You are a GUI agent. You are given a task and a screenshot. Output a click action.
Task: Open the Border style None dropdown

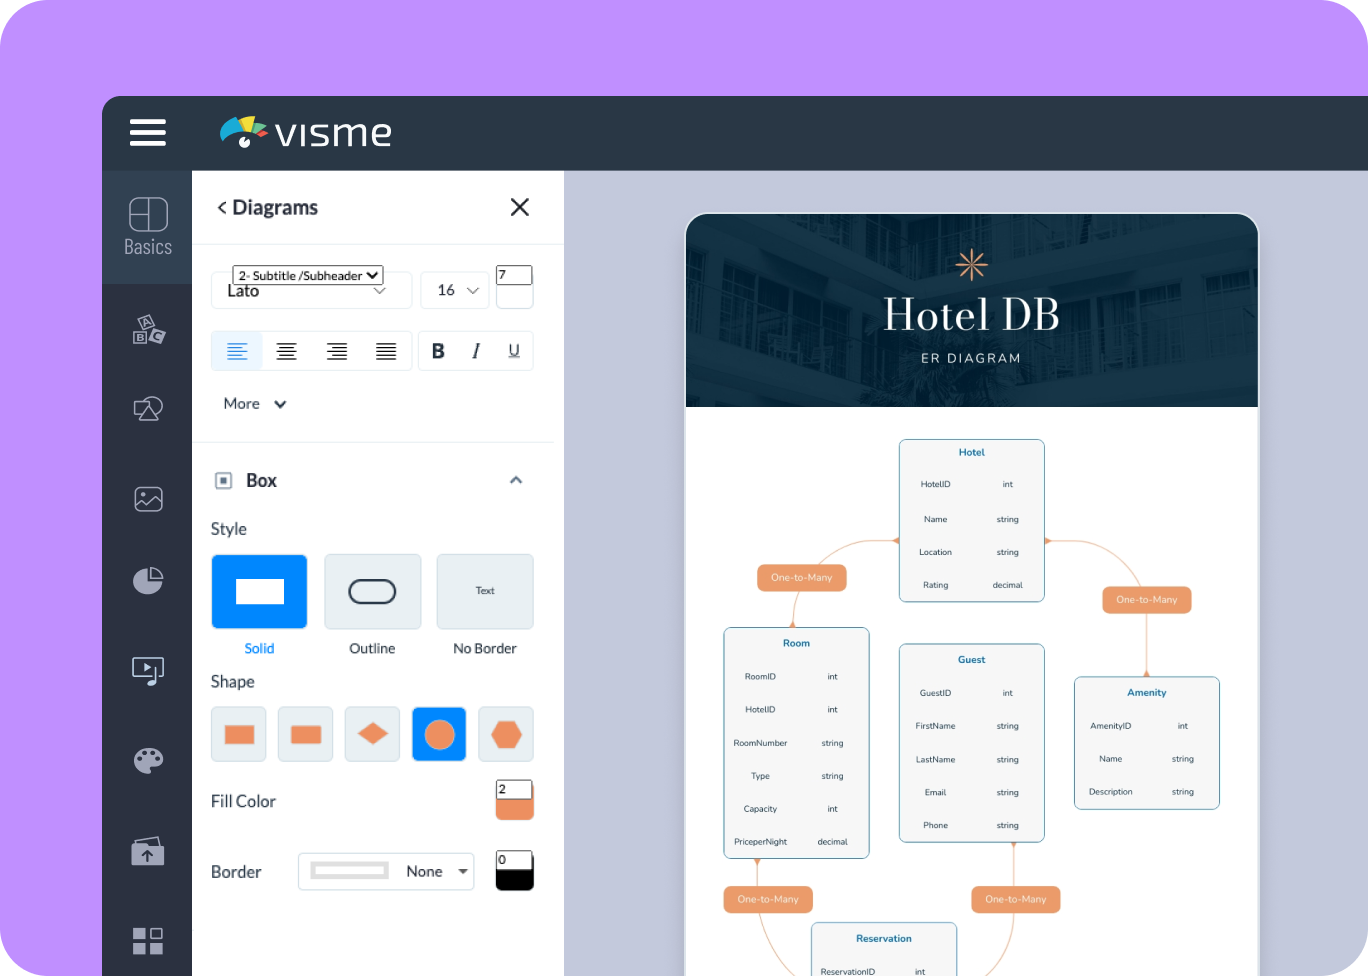pyautogui.click(x=386, y=872)
